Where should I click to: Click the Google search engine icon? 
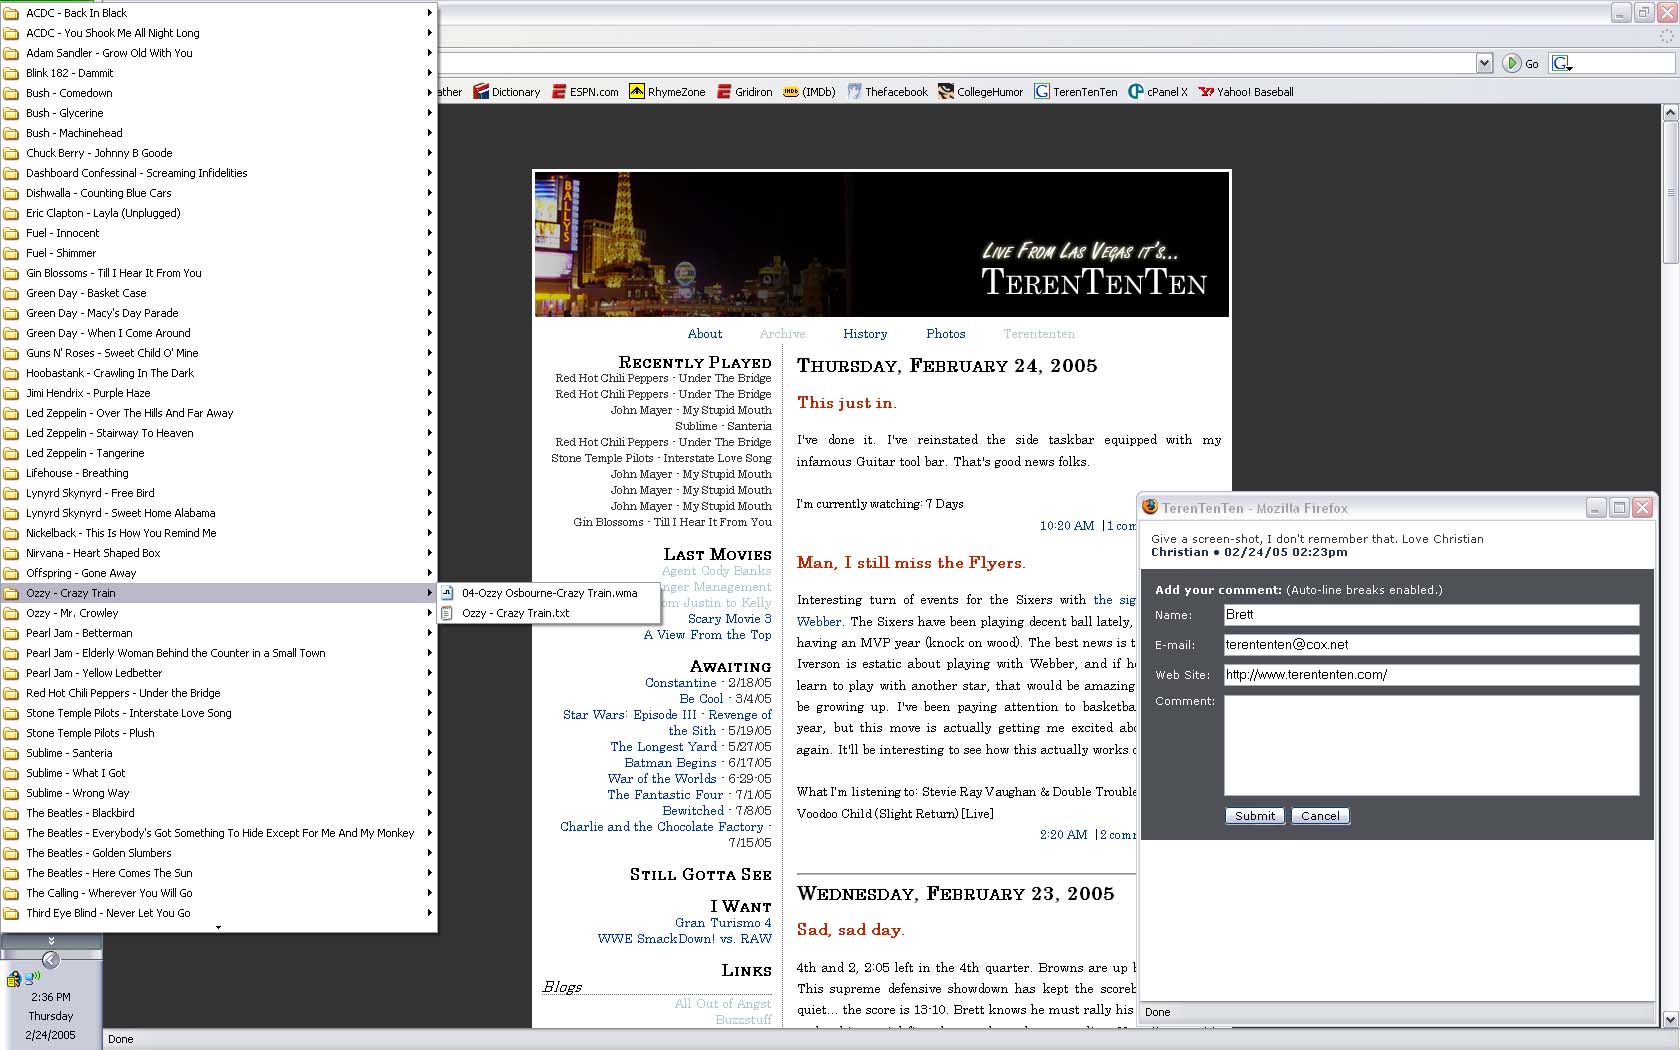1561,63
